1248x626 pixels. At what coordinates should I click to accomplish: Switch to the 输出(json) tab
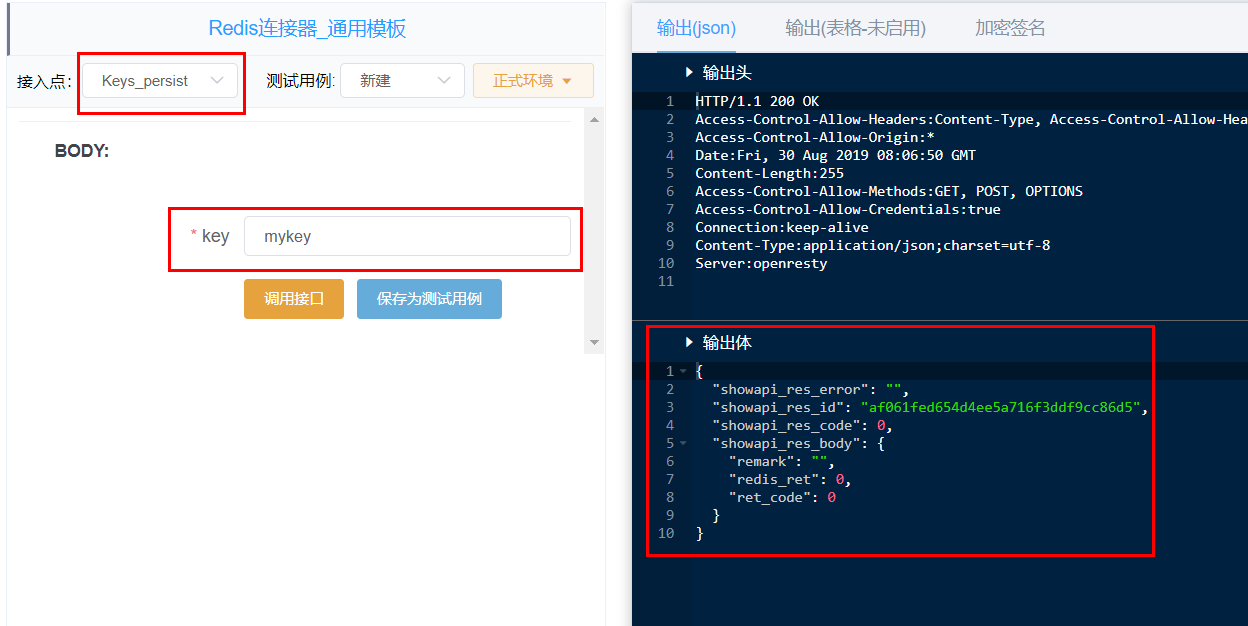[x=696, y=28]
